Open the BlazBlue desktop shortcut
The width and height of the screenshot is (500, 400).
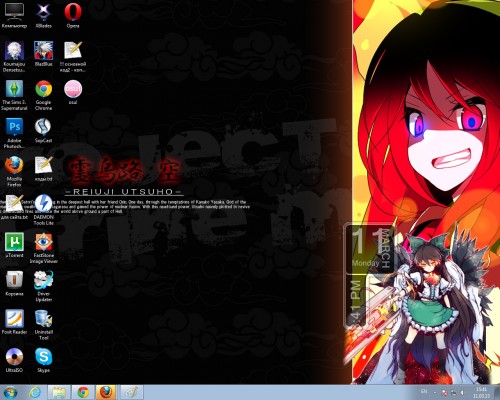(43, 53)
